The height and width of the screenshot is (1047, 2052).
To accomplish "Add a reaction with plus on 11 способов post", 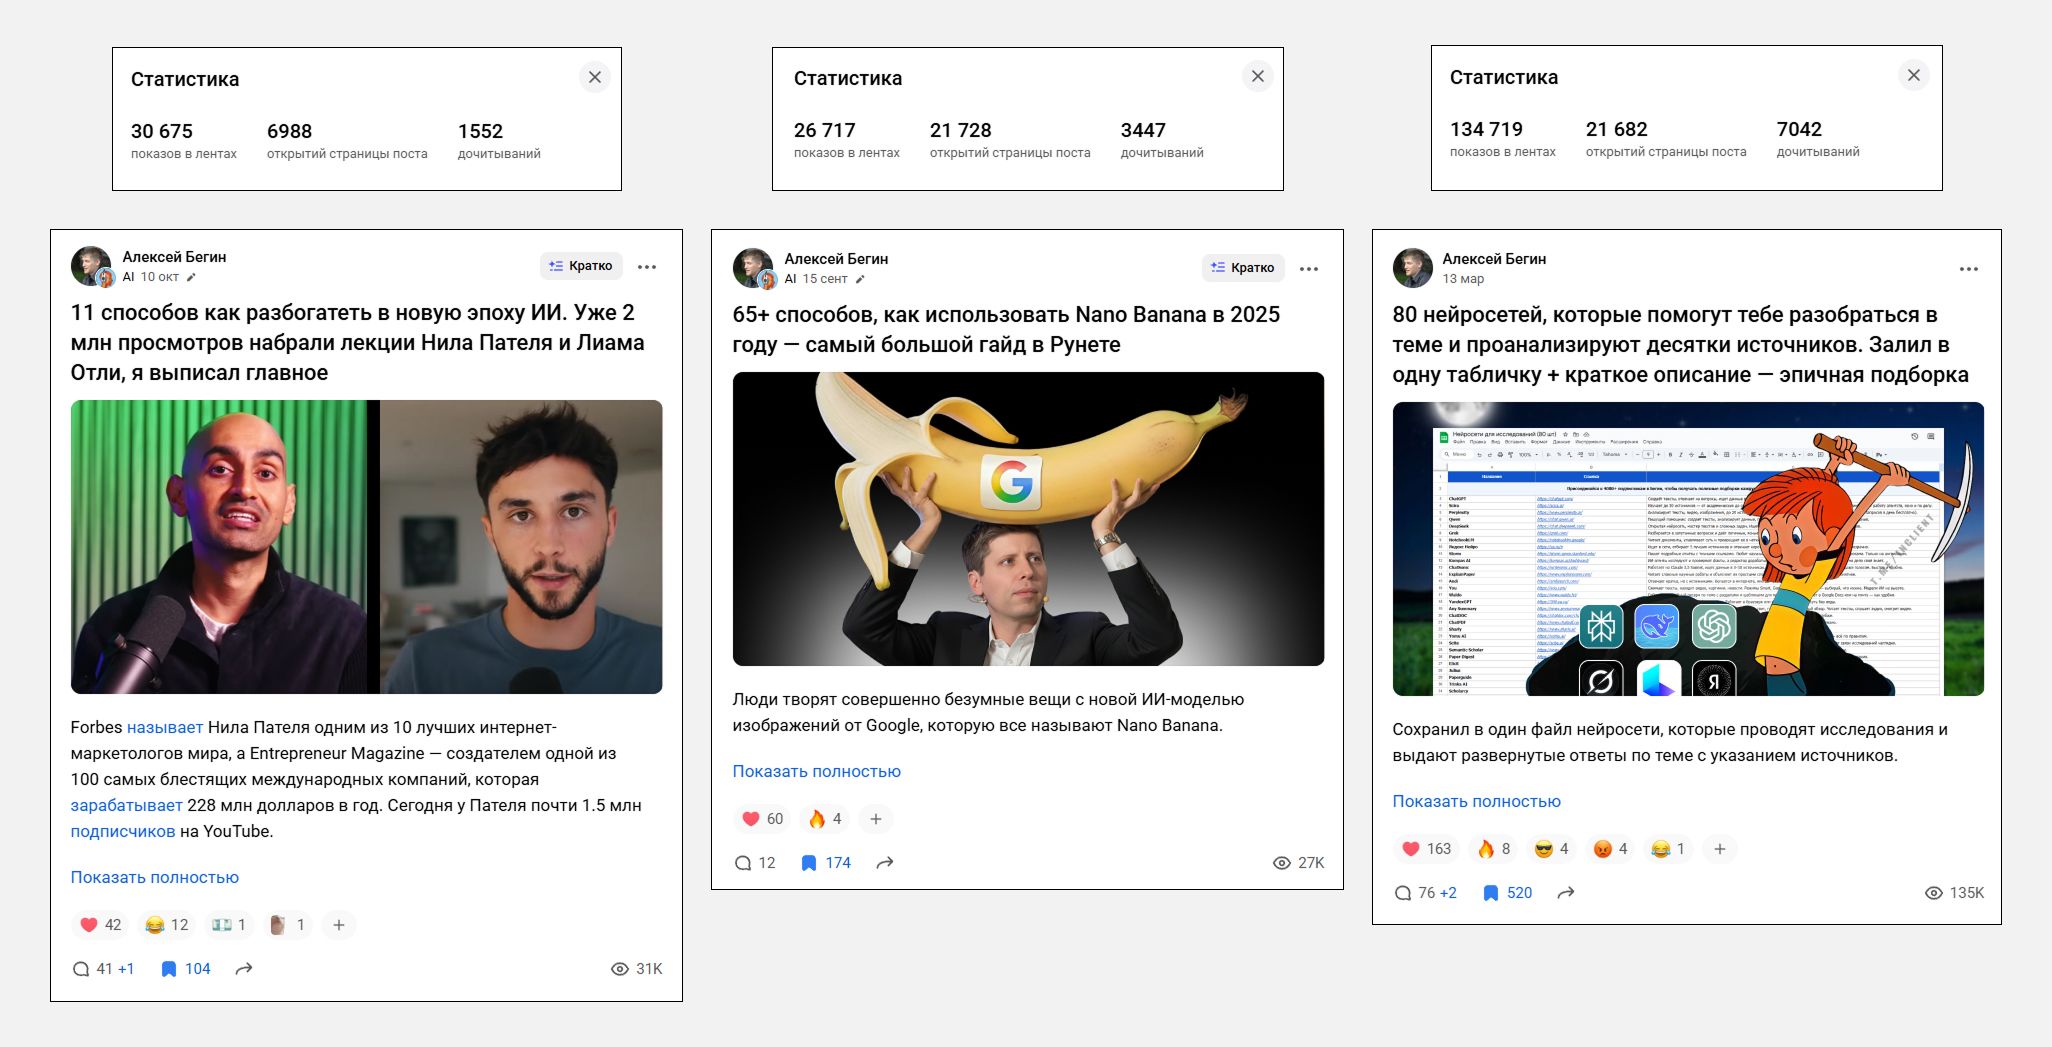I will point(339,925).
